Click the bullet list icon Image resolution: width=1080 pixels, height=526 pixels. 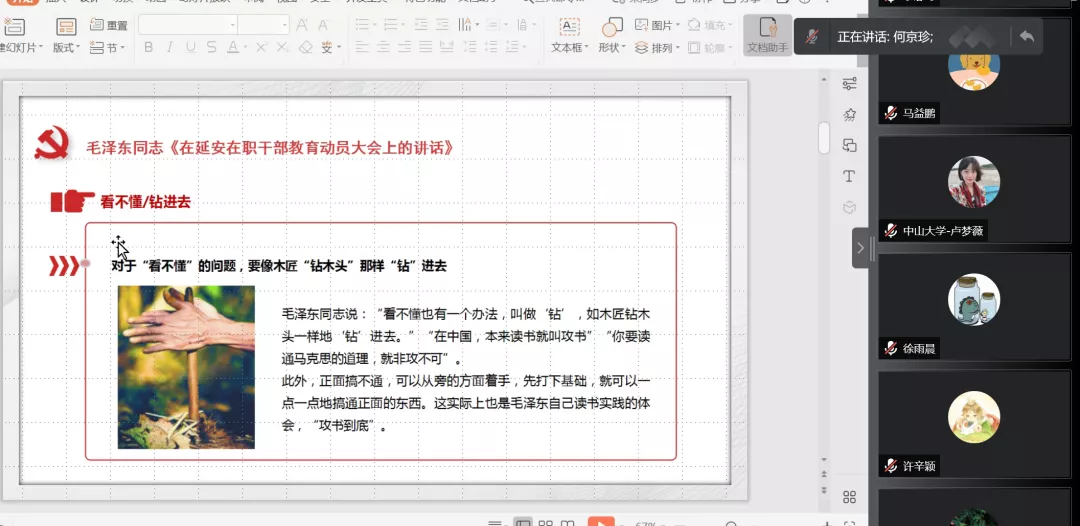(362, 25)
